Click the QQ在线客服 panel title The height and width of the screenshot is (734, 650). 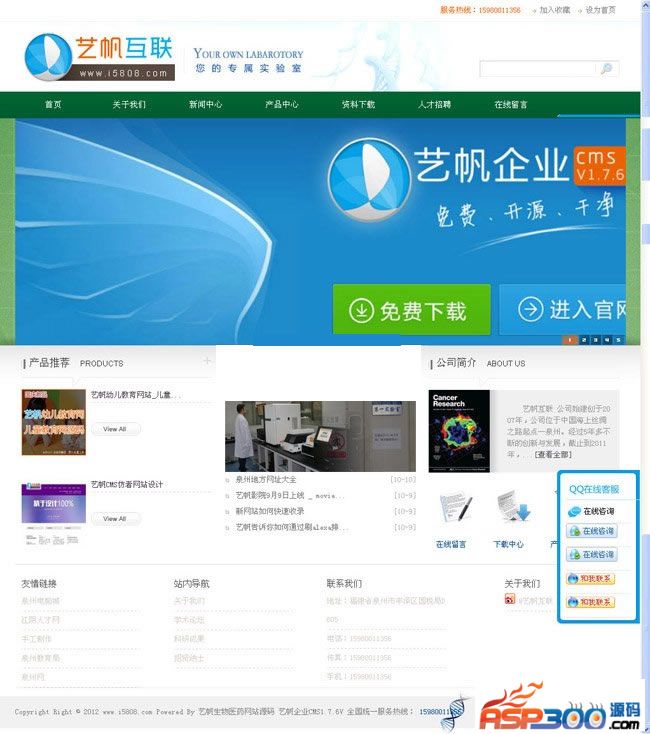coord(594,489)
